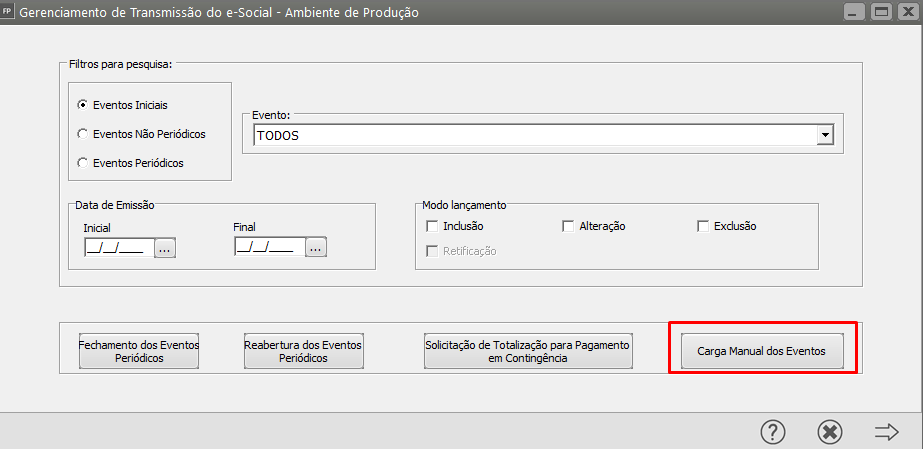The width and height of the screenshot is (923, 449).
Task: Click the Final date input field
Action: coord(268,247)
